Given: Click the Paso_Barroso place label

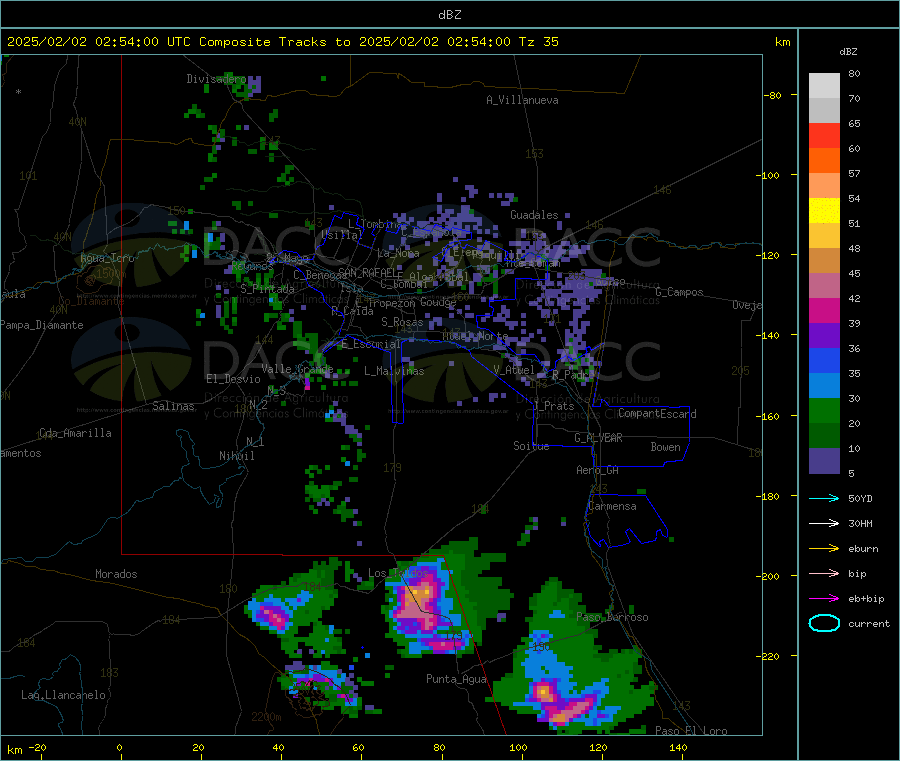Looking at the screenshot, I should 612,618.
